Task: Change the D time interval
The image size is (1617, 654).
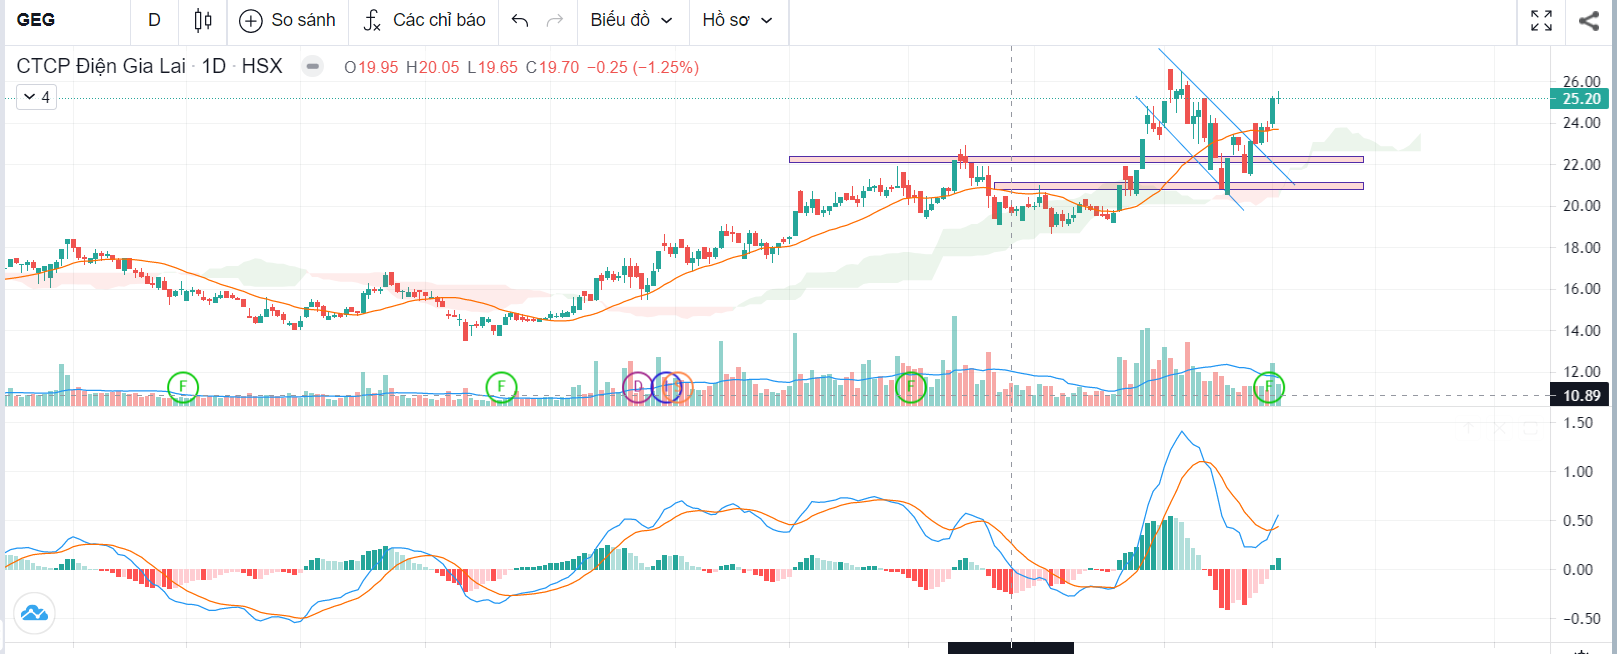Action: point(154,20)
